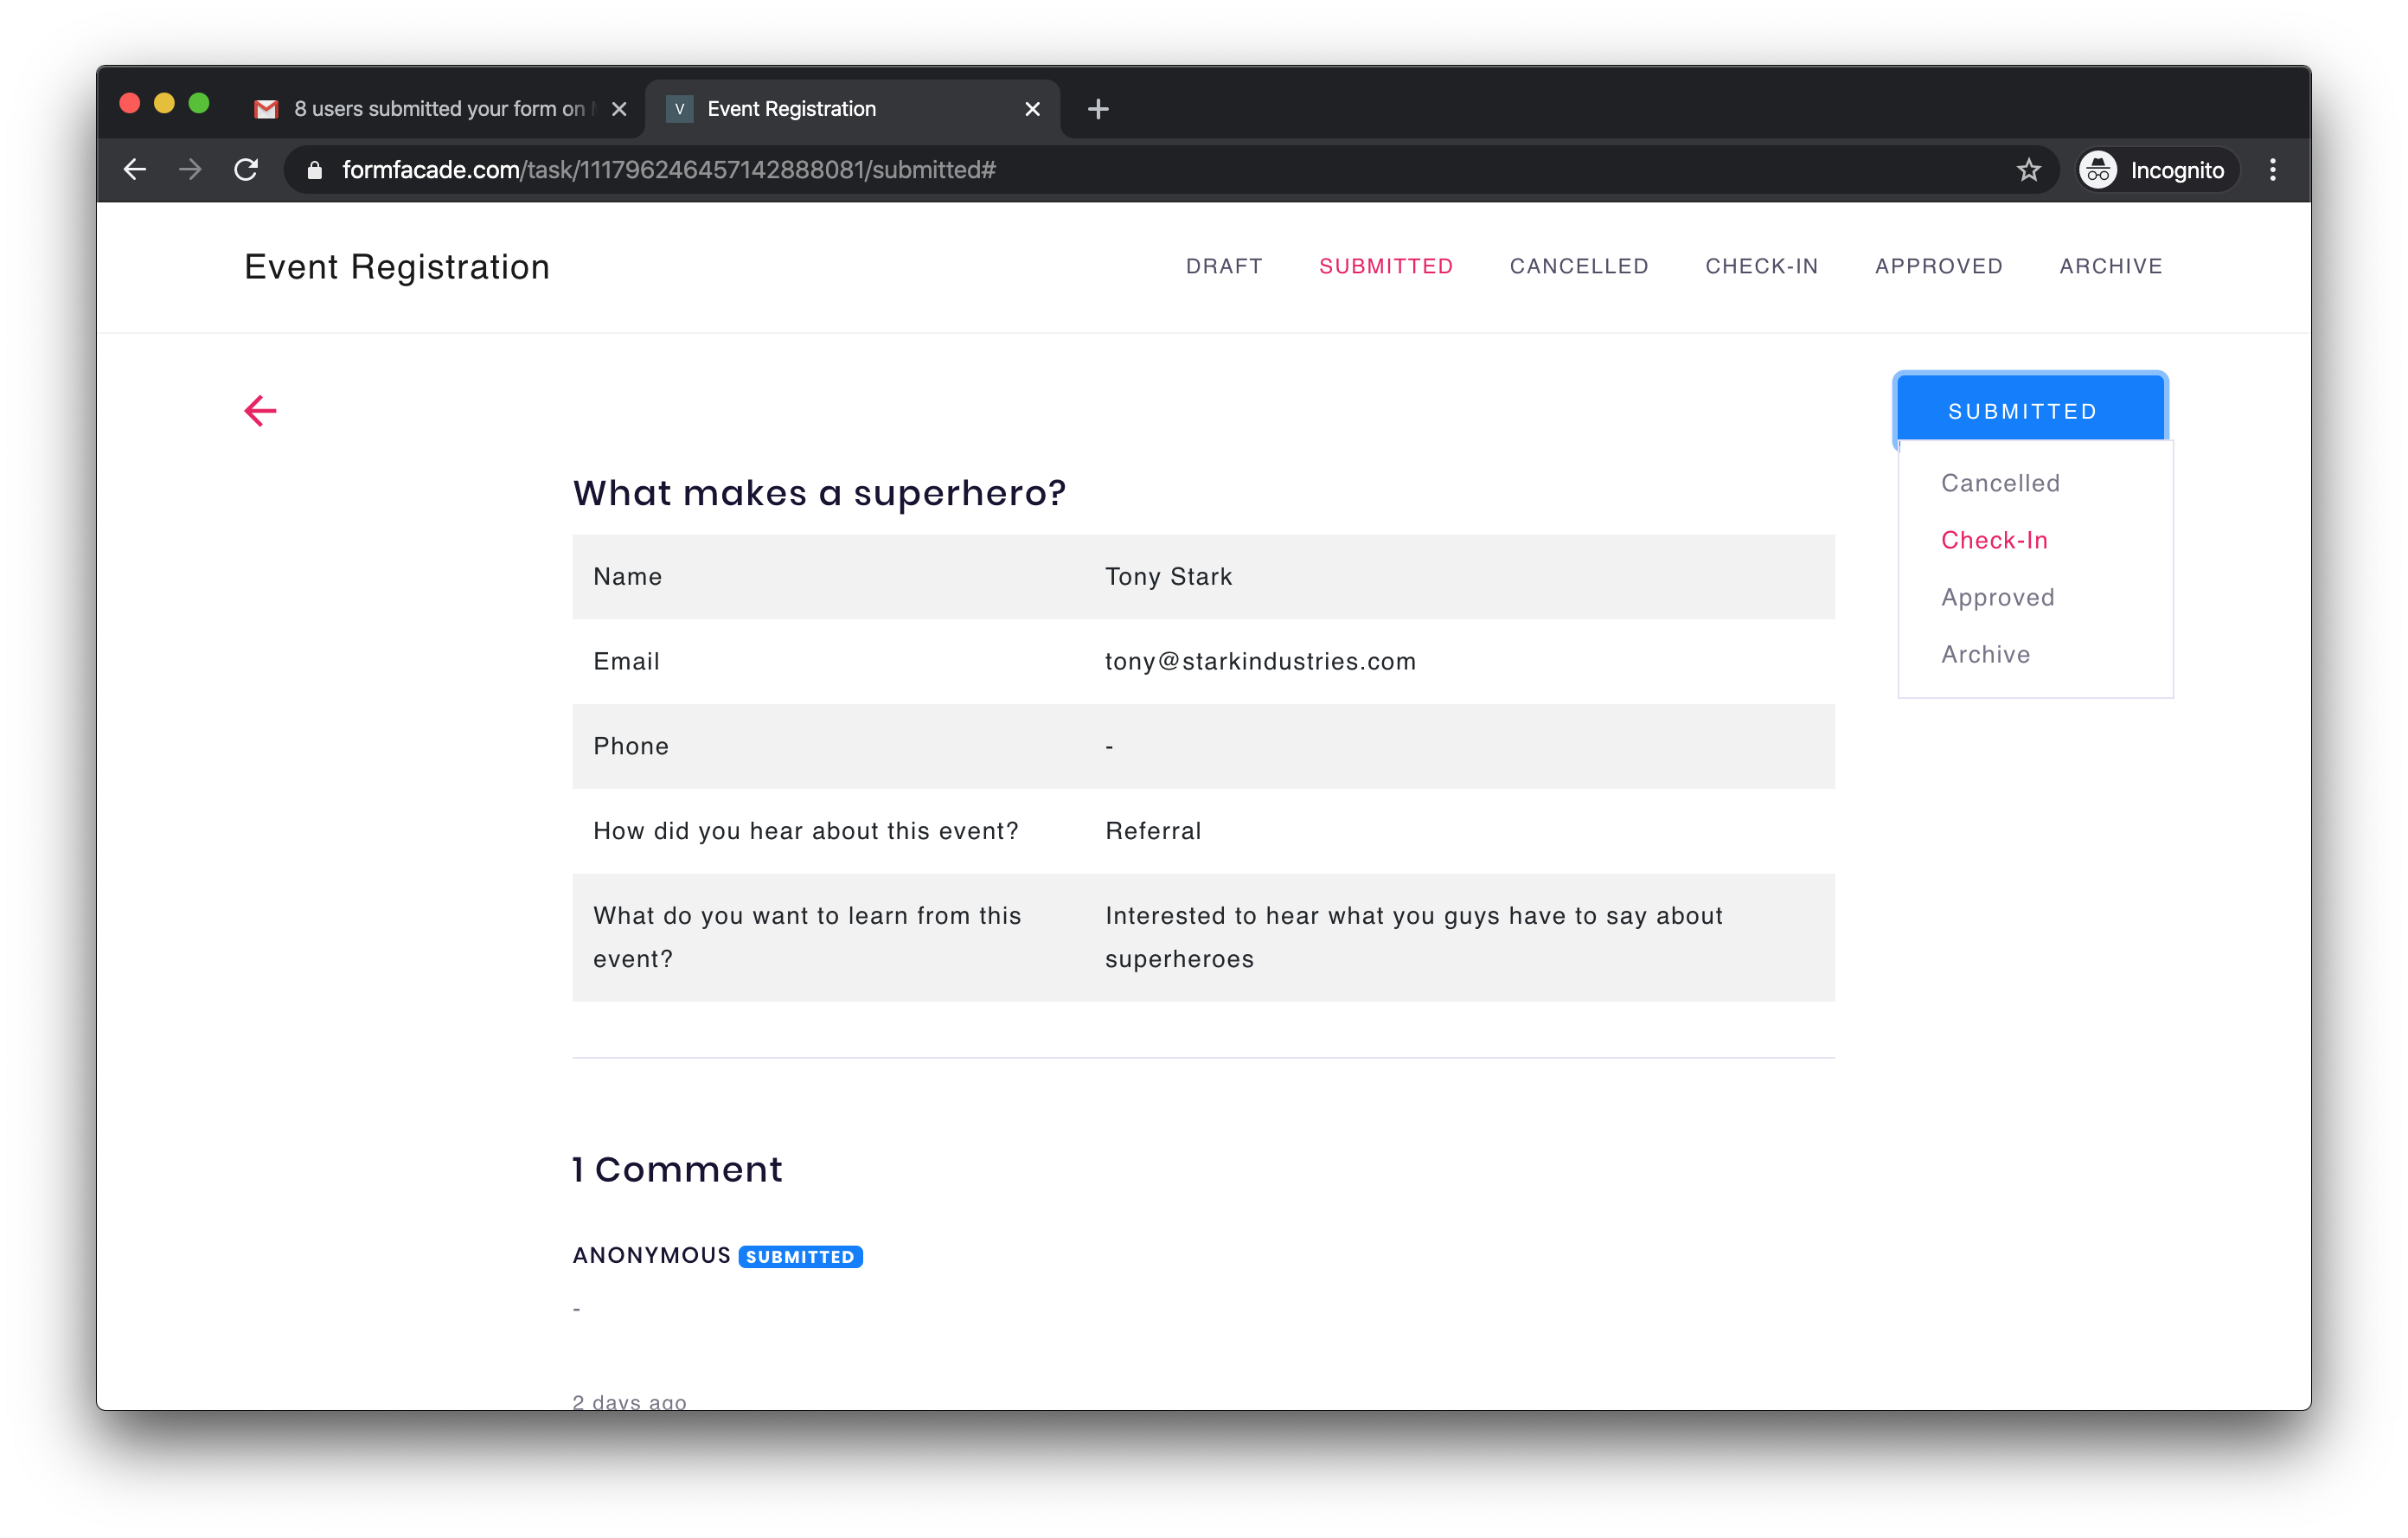Image resolution: width=2408 pixels, height=1538 pixels.
Task: Click the browser back navigation arrow
Action: click(x=135, y=169)
